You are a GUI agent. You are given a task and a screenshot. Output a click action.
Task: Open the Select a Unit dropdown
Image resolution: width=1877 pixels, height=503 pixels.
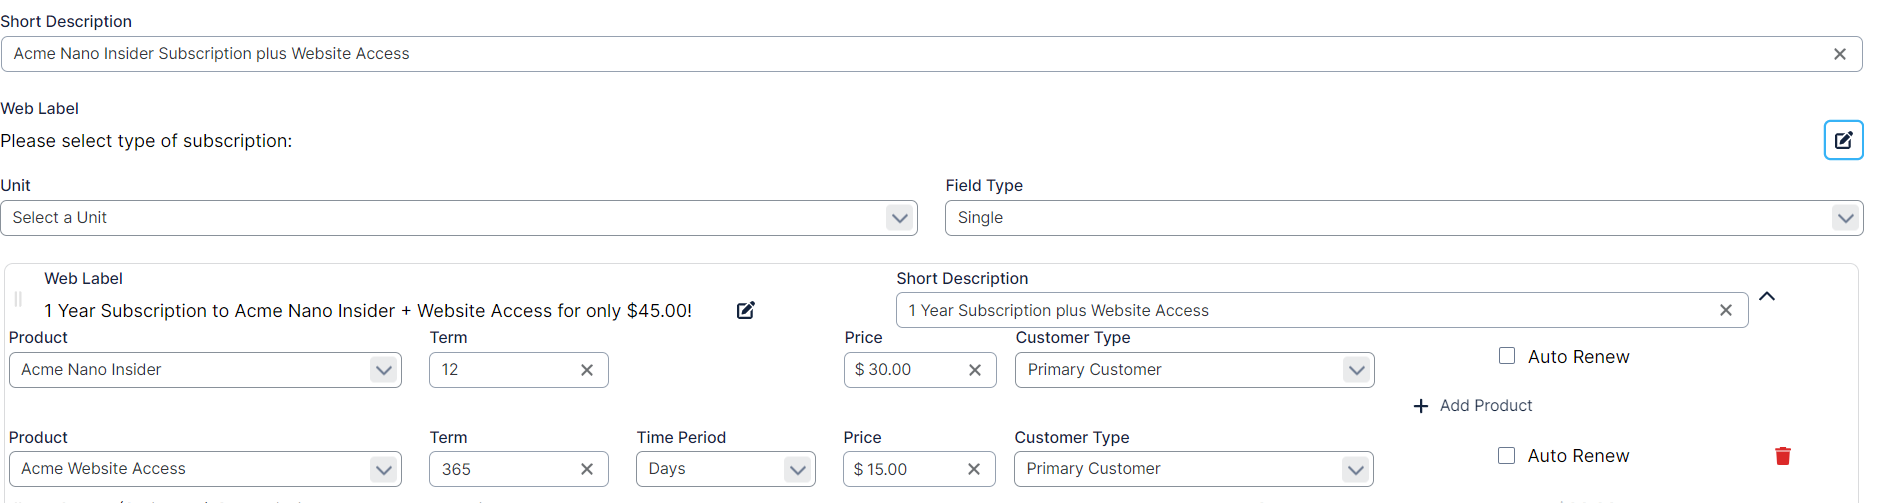tap(899, 218)
